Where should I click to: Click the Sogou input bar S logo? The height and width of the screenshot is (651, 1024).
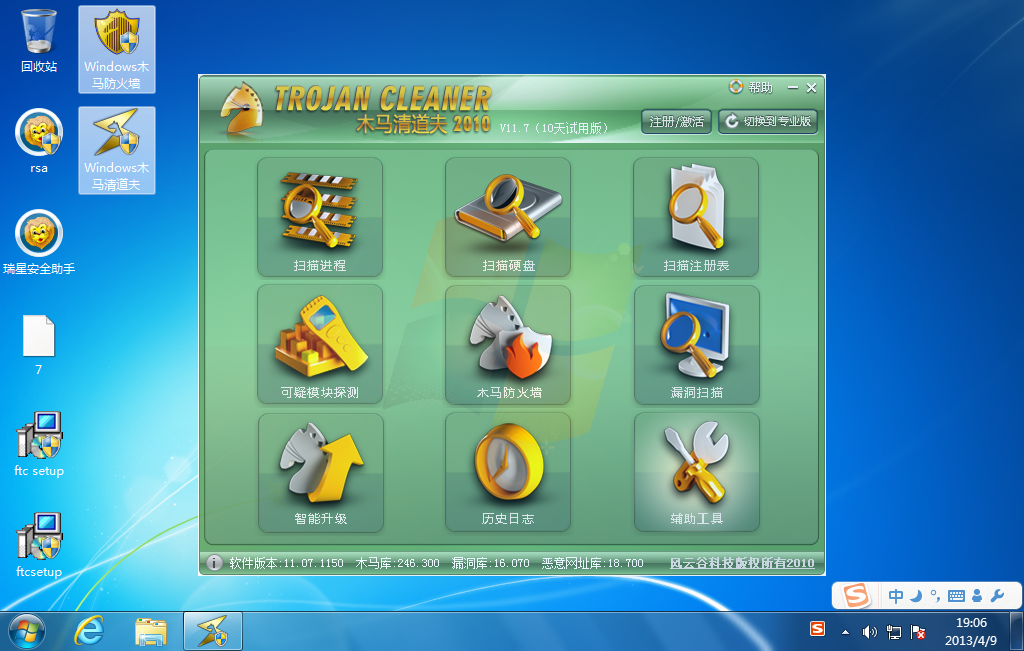[x=856, y=595]
